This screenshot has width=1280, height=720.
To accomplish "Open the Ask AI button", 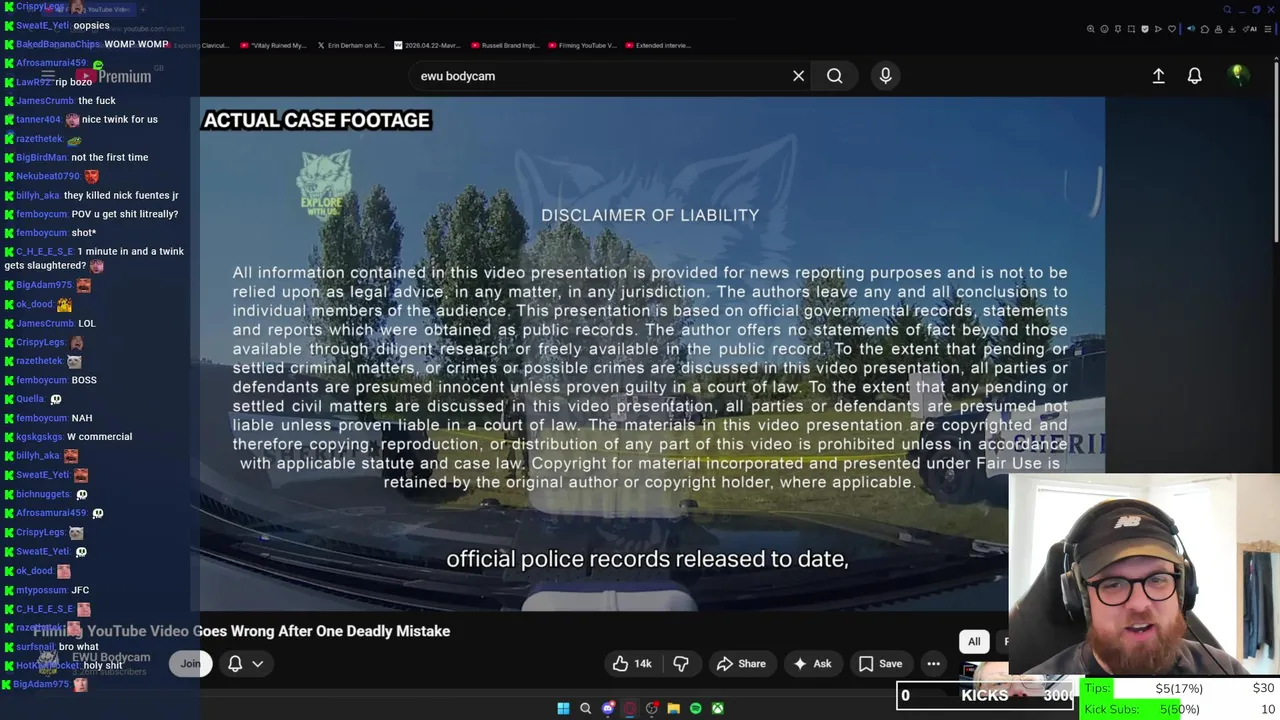I will point(812,664).
